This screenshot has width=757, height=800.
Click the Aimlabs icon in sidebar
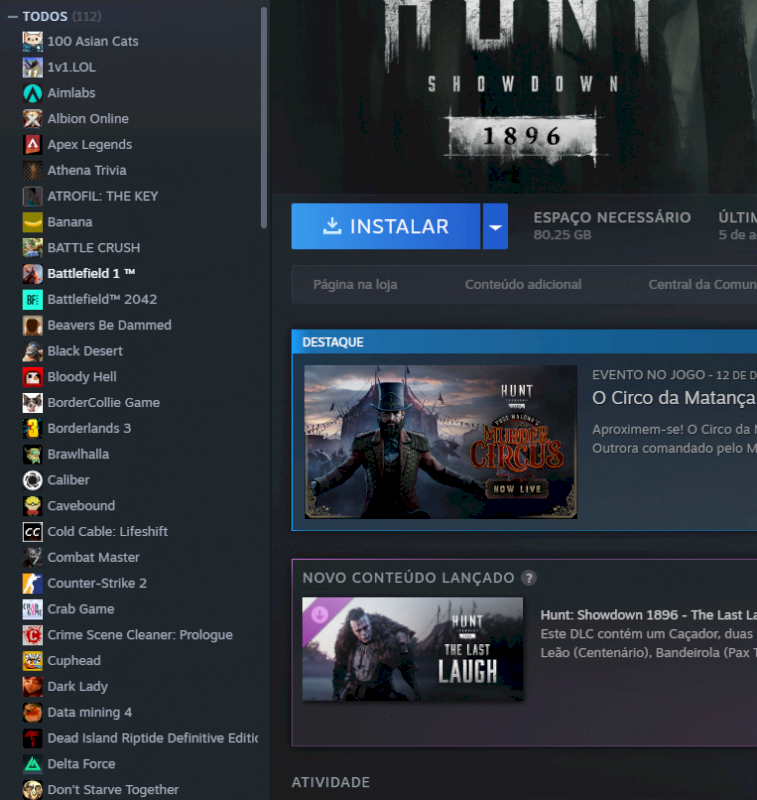pos(32,92)
